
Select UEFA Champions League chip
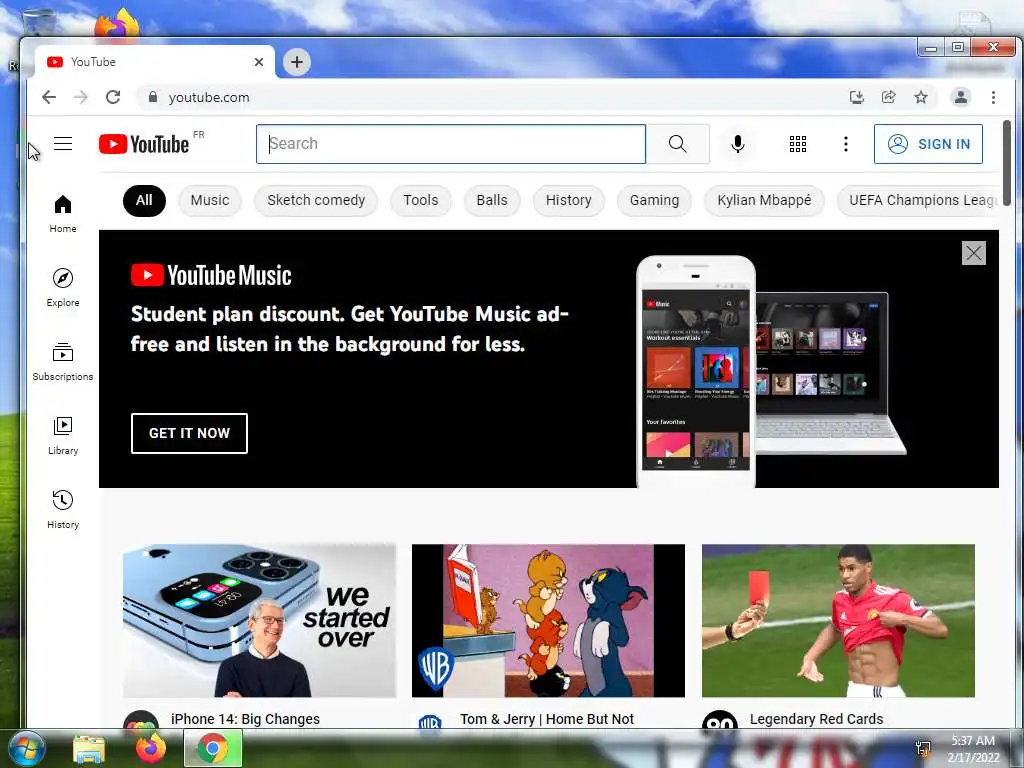pos(918,200)
